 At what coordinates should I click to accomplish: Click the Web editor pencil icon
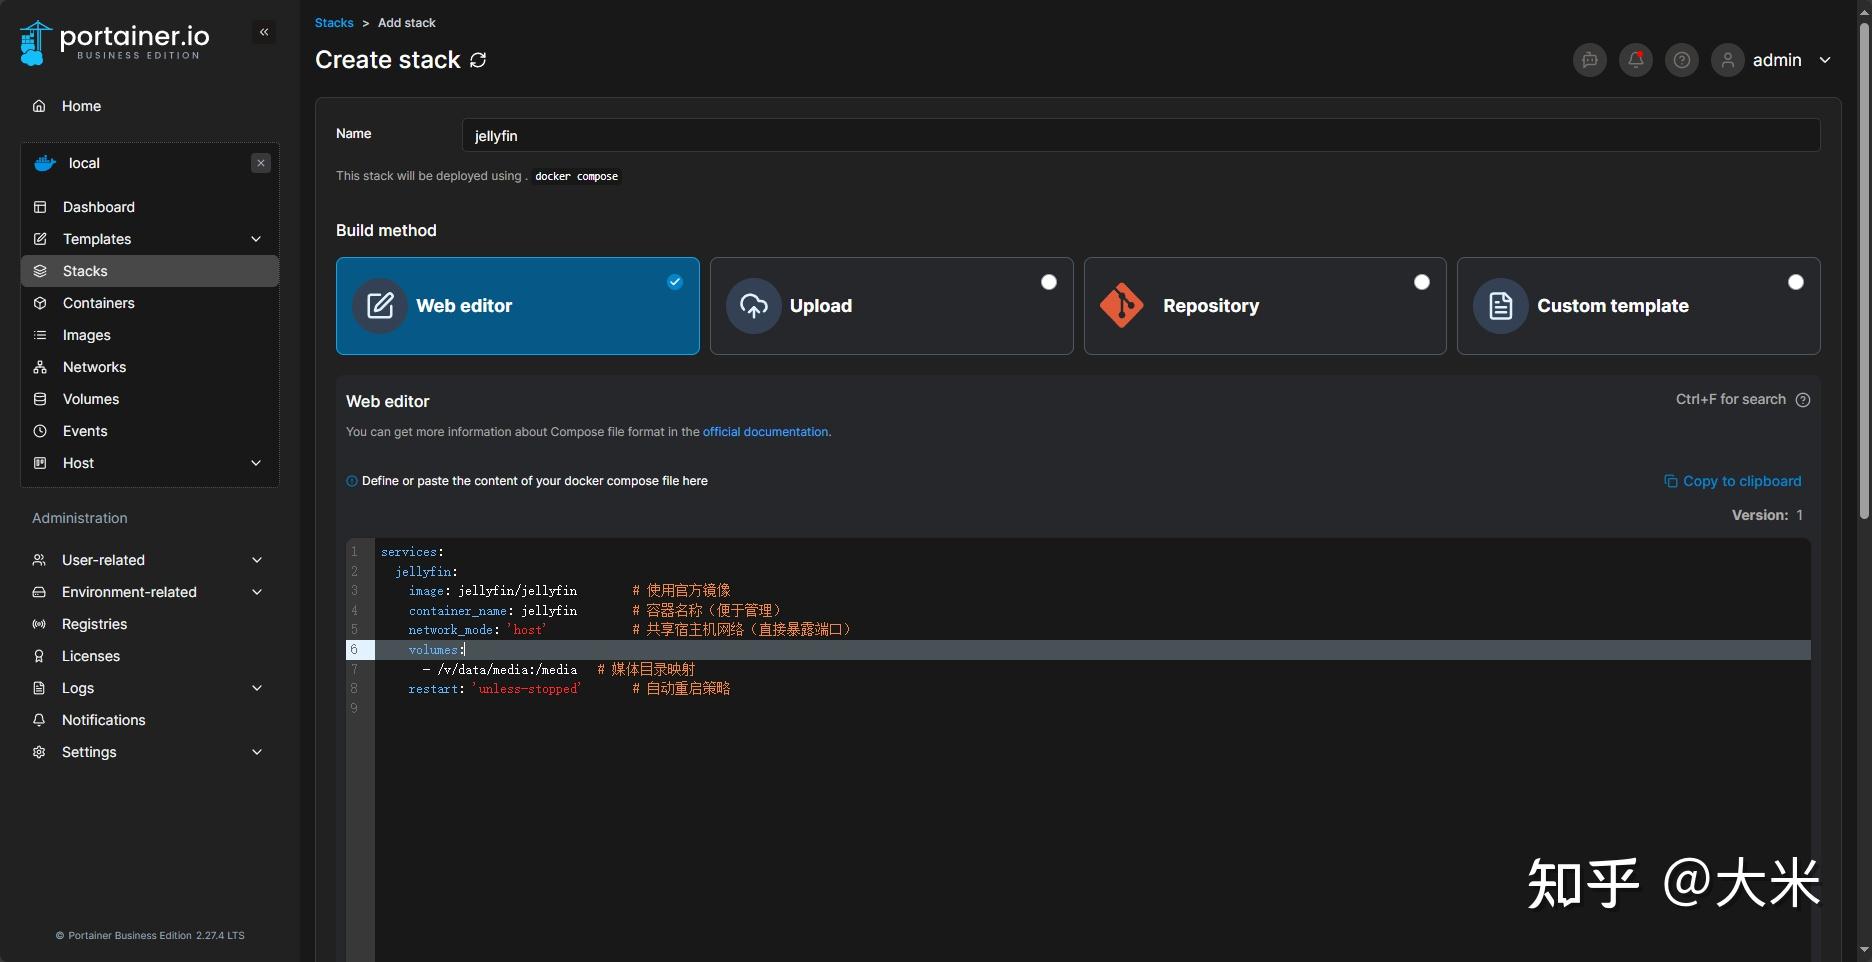[380, 306]
